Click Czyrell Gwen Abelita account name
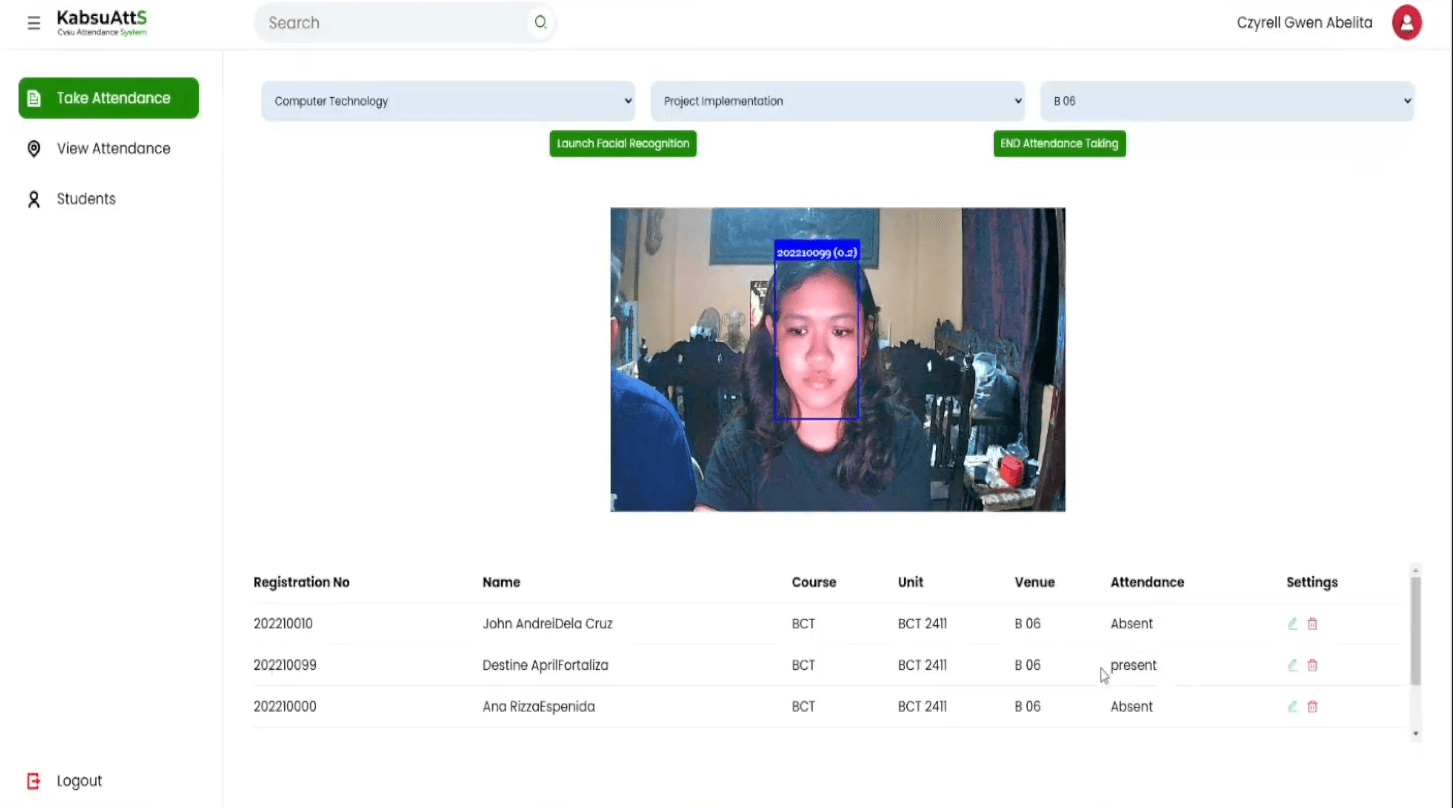 coord(1303,21)
